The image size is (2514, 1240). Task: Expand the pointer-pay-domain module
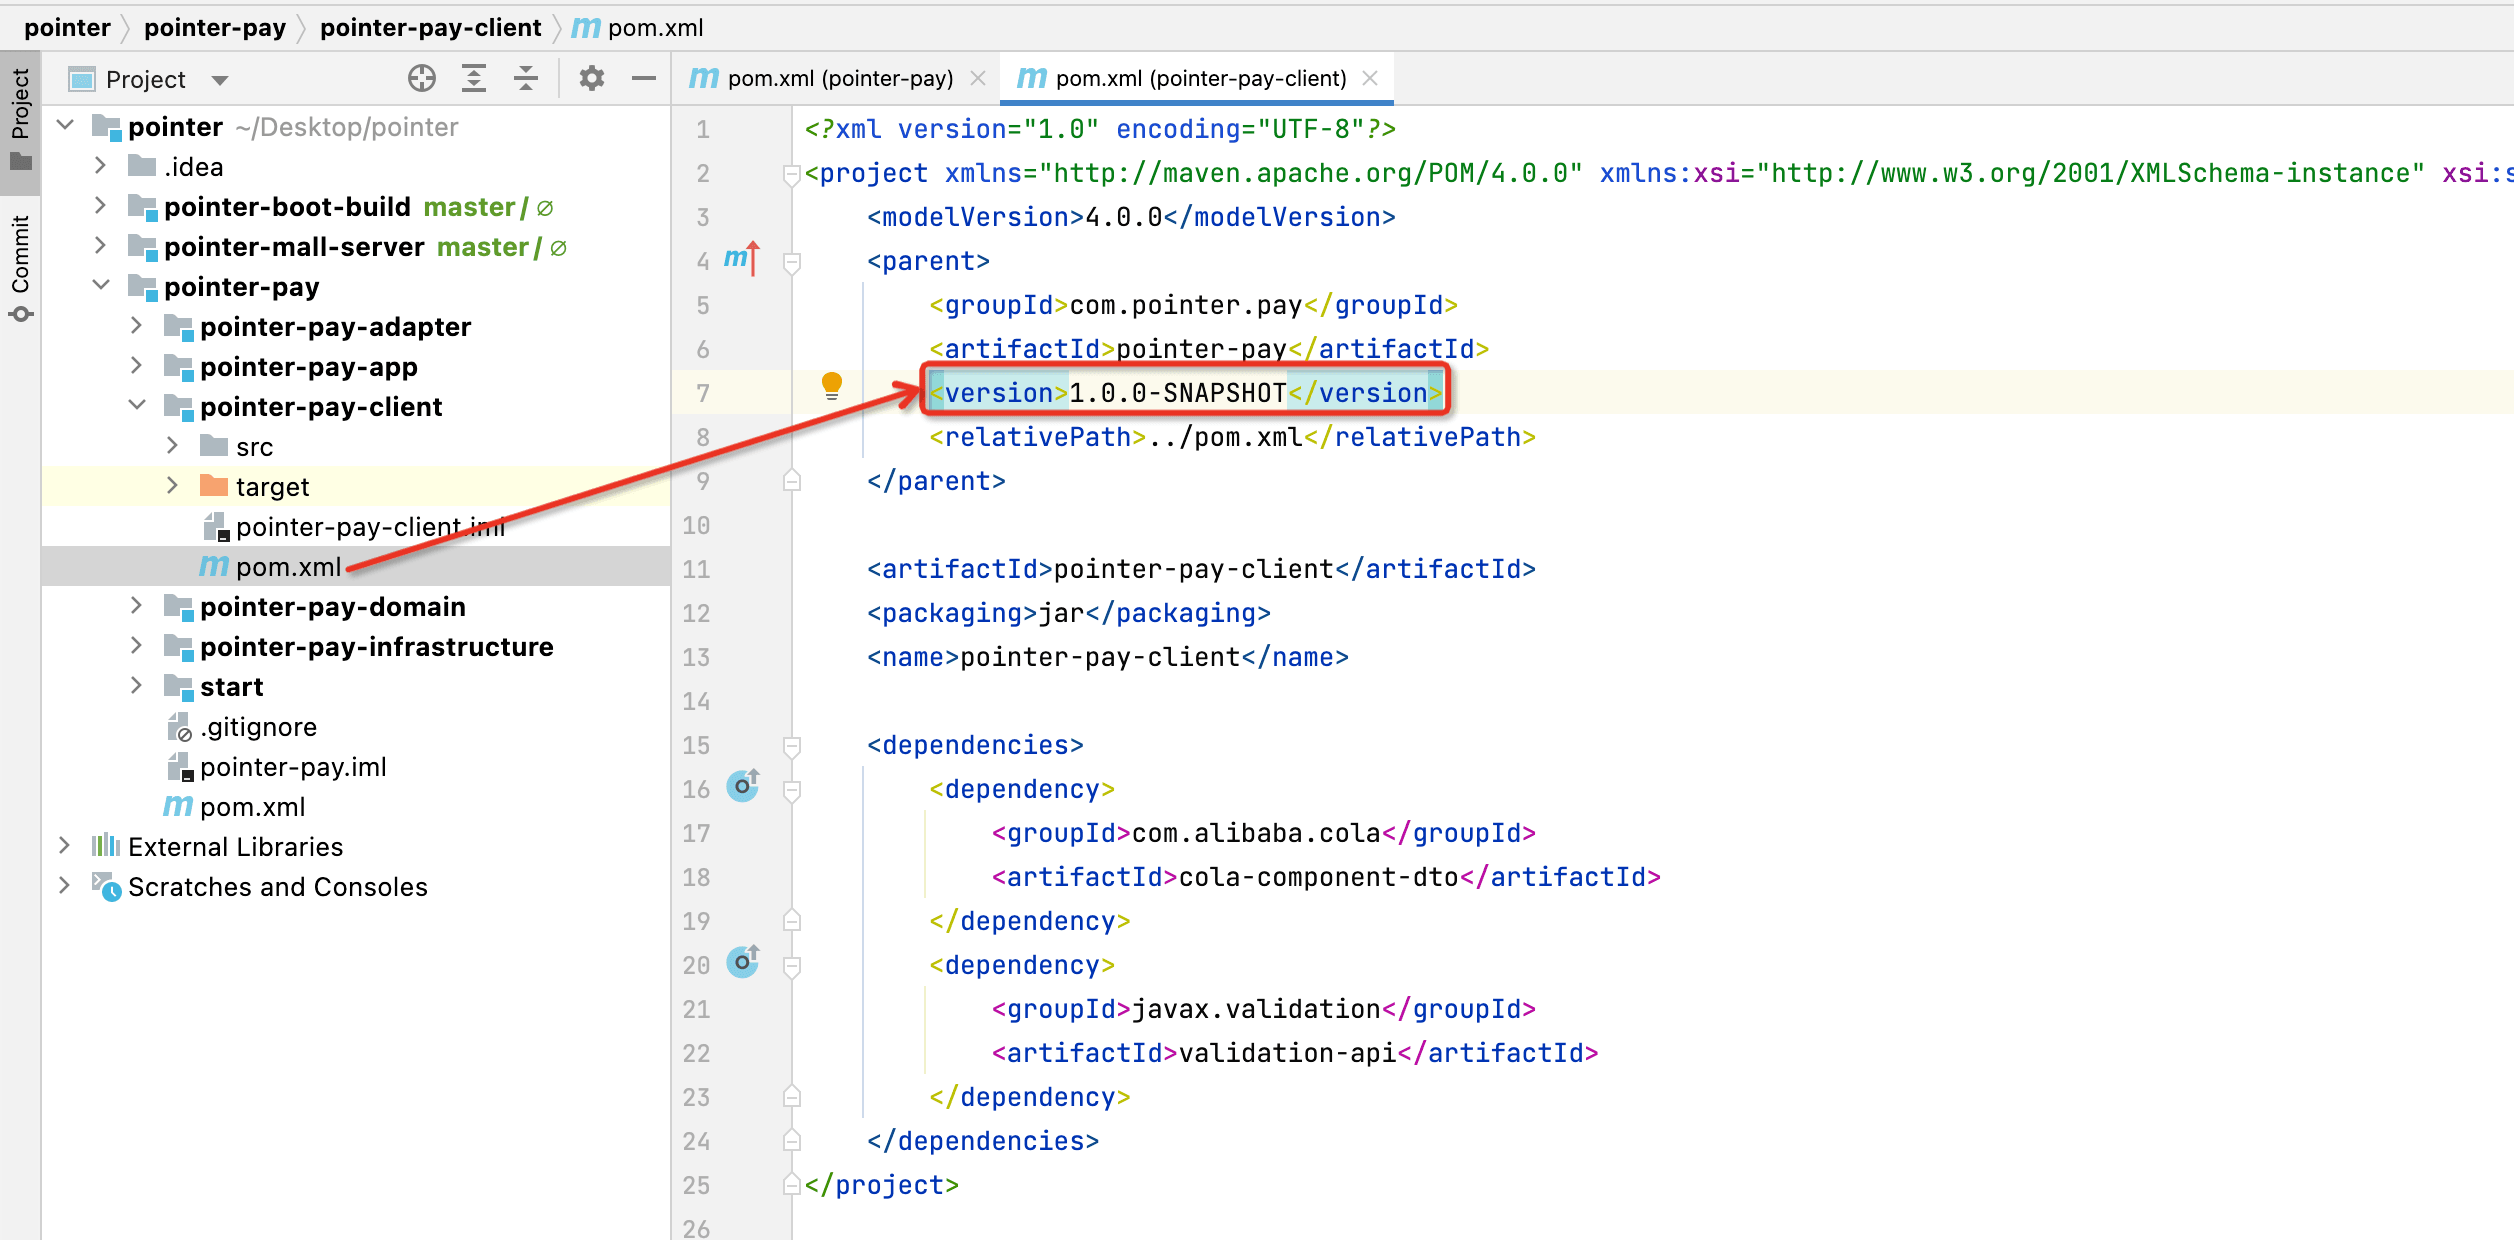(137, 605)
